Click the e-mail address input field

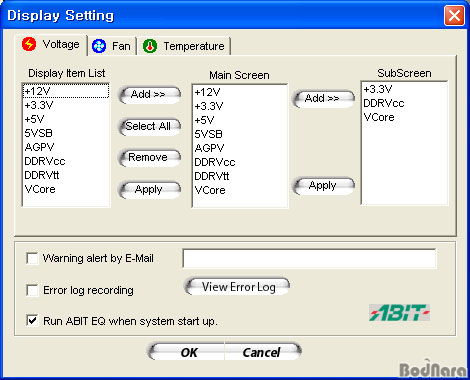point(309,258)
